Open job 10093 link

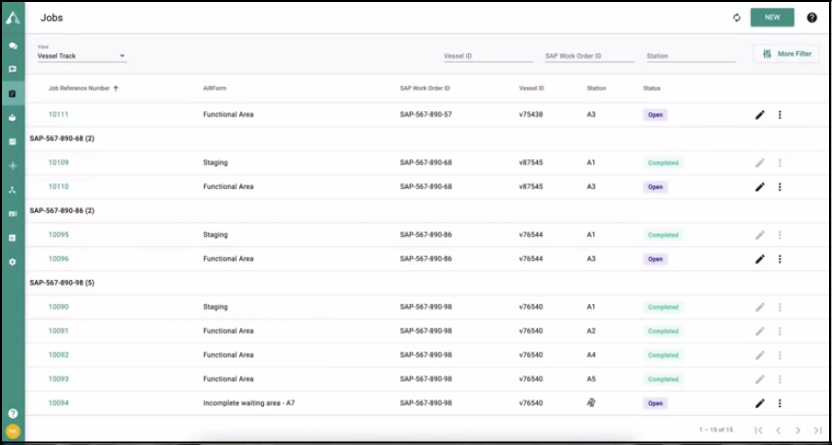pos(58,379)
